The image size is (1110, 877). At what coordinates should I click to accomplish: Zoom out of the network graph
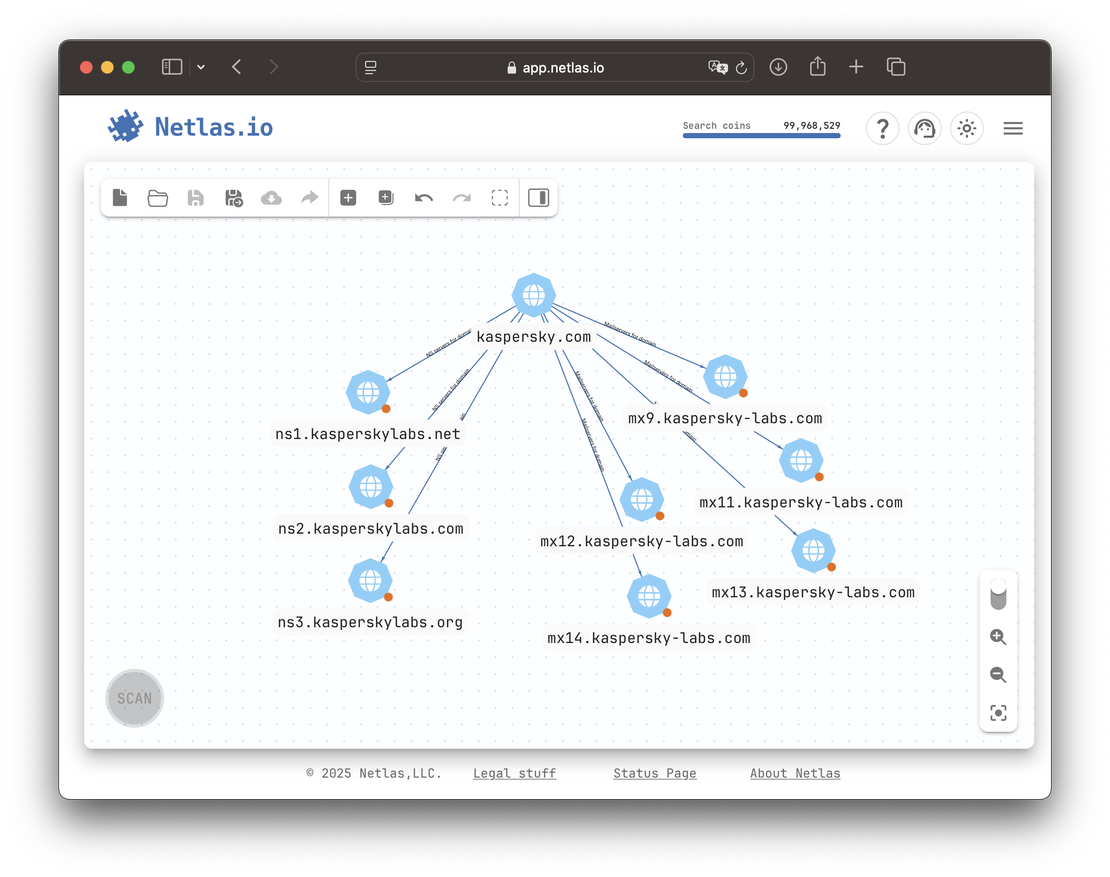998,675
